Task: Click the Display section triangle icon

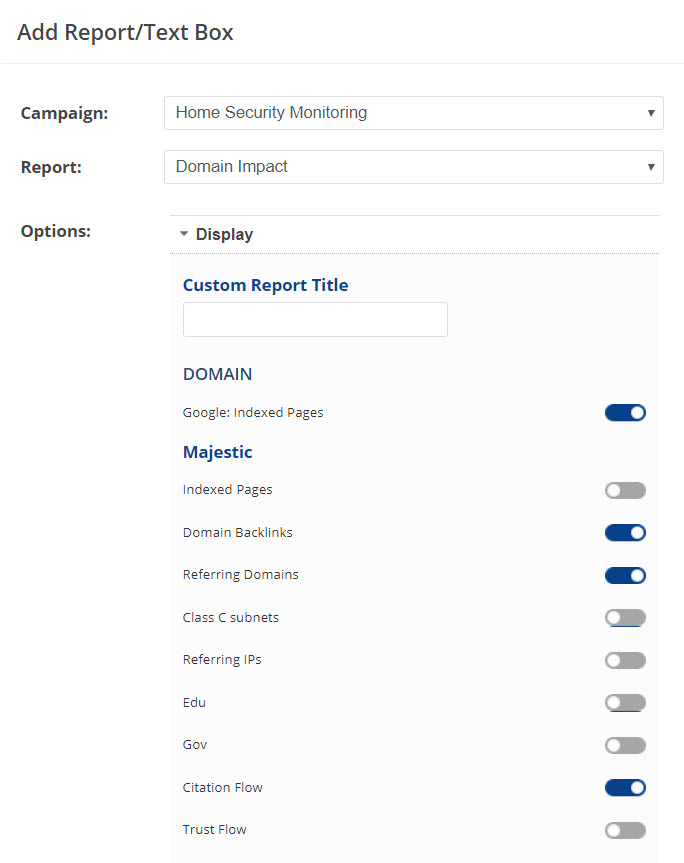Action: 184,235
